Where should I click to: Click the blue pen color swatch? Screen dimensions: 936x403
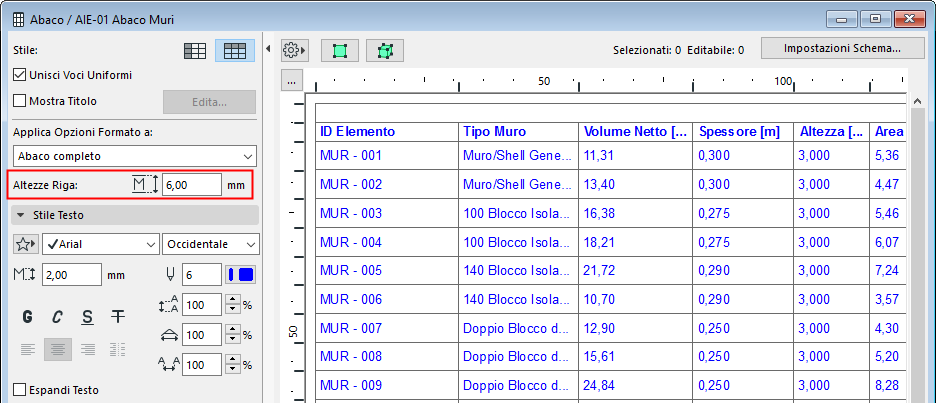[241, 275]
